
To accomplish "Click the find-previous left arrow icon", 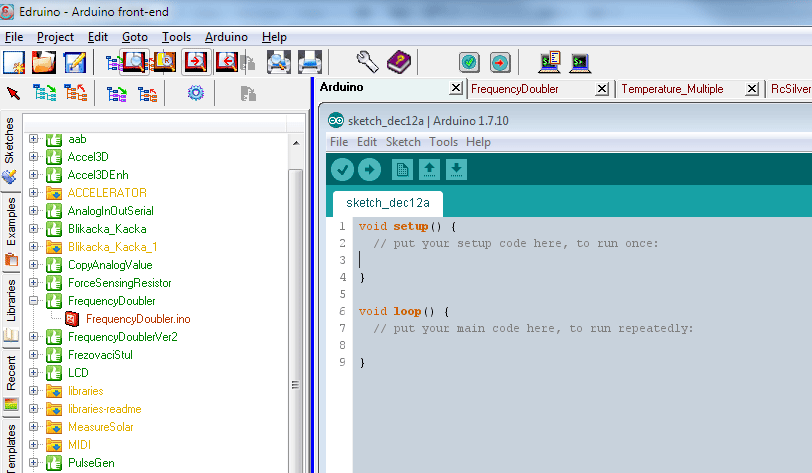I will 227,63.
